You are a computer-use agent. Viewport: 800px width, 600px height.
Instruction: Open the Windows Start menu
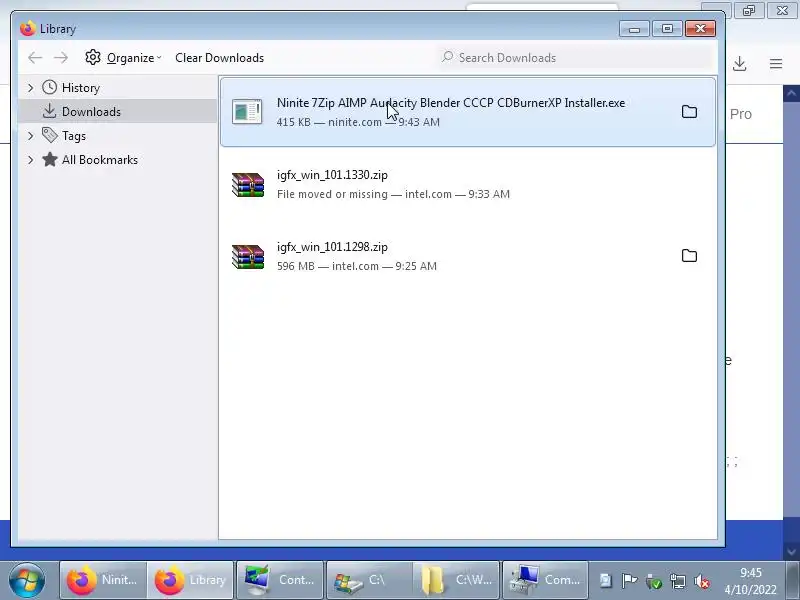27,580
